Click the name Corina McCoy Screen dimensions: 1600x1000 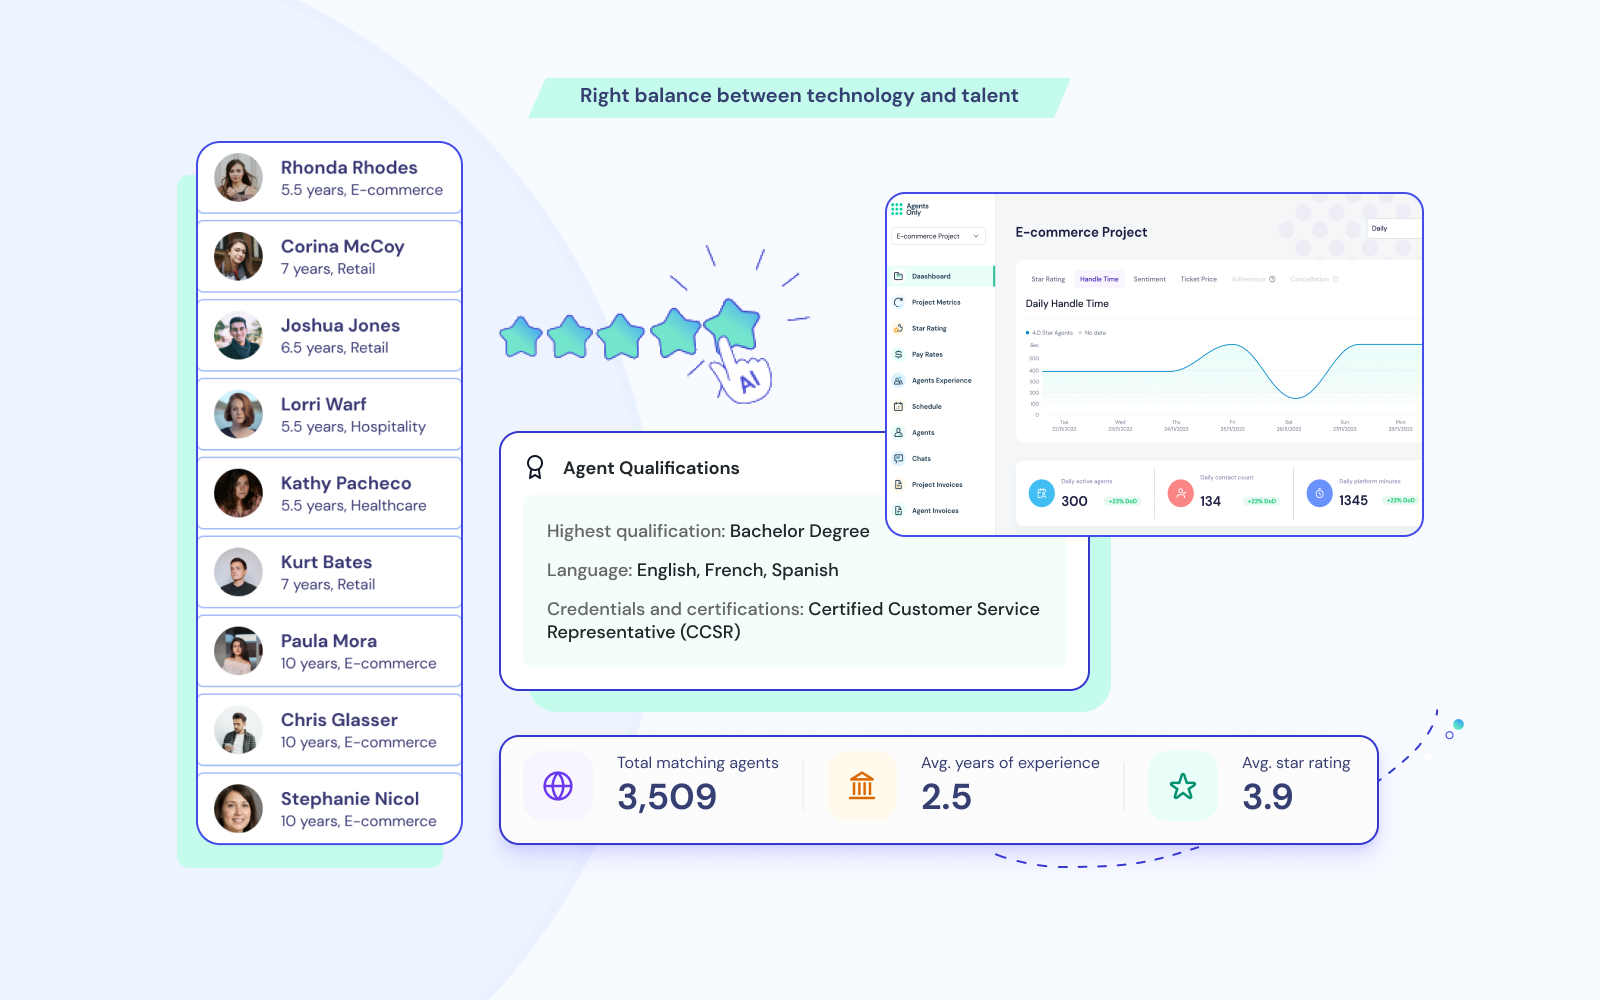343,247
